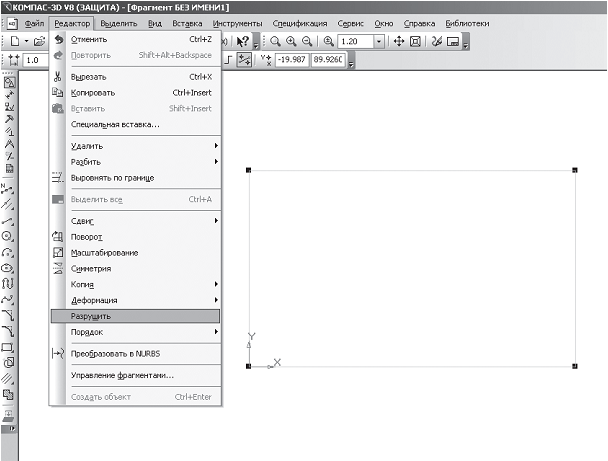Open the Спецификация menu

click(x=300, y=23)
